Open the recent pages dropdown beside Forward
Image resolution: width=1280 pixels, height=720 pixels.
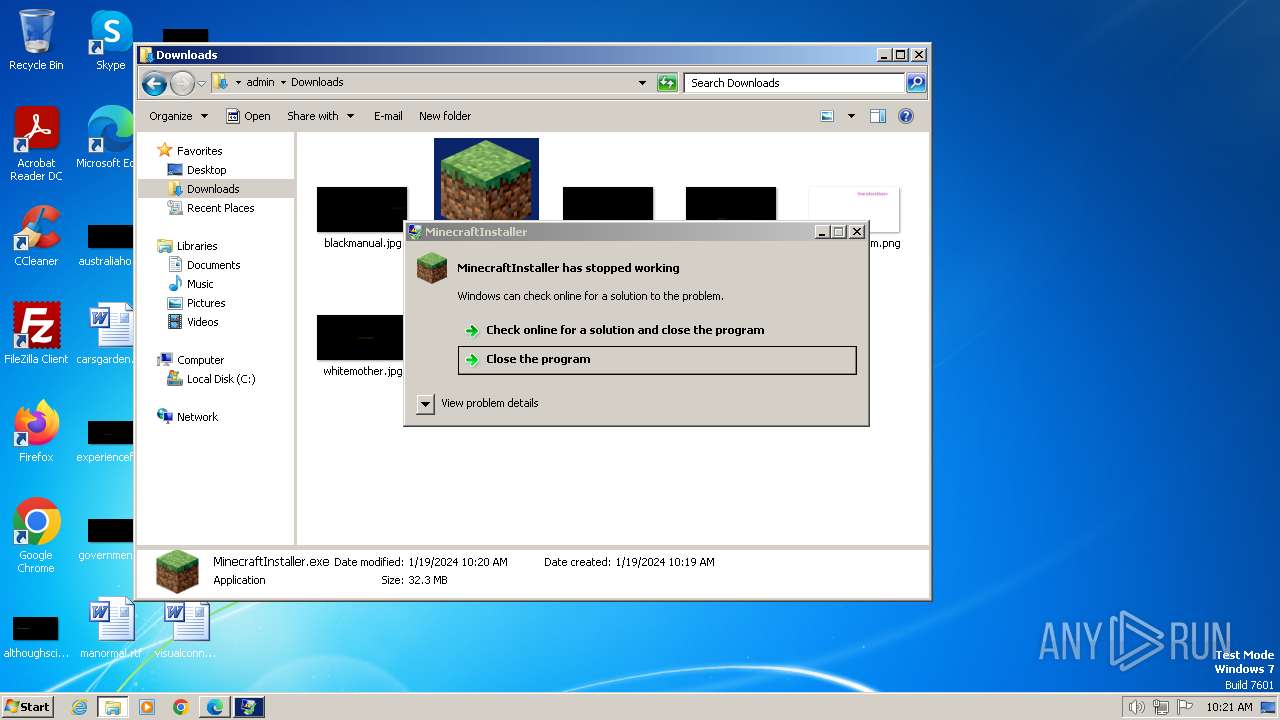[202, 83]
